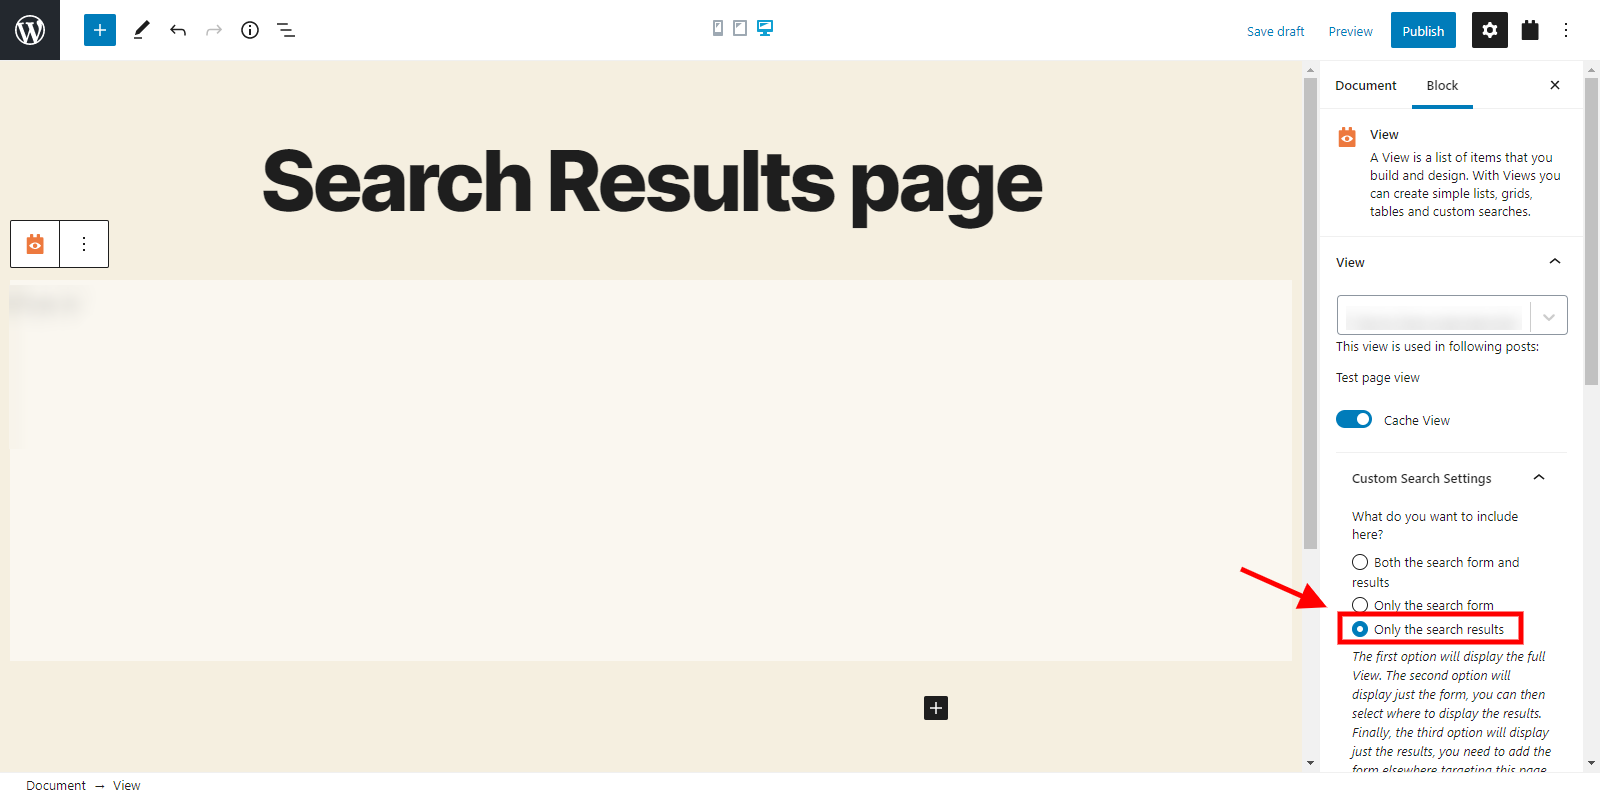Screen dimensions: 1600x797
Task: Open View block more options menu
Action: point(84,244)
